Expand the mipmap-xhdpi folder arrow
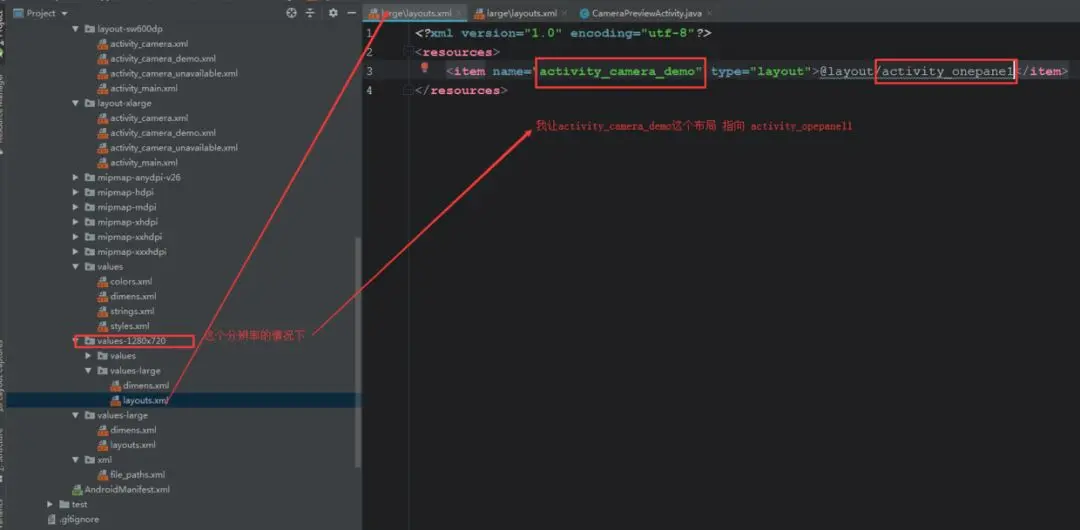The image size is (1080, 530). click(x=76, y=222)
